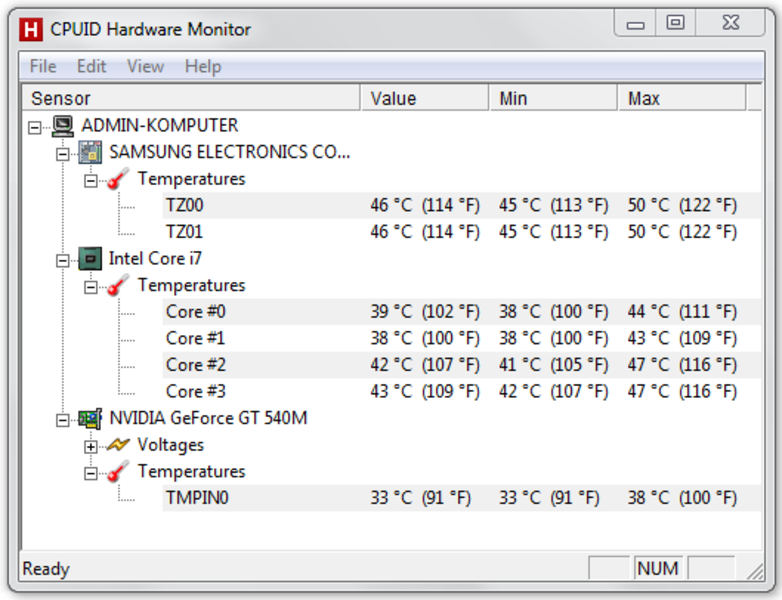Click the Ready status bar text
This screenshot has height=600, width=782.
click(46, 569)
